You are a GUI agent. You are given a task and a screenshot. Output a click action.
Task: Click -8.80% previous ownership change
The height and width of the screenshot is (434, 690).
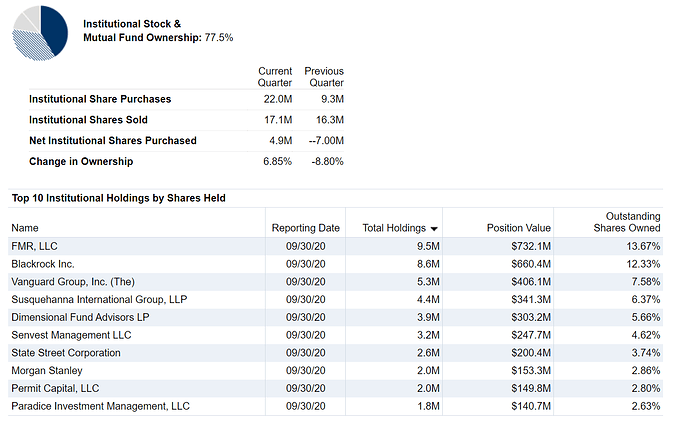327,162
